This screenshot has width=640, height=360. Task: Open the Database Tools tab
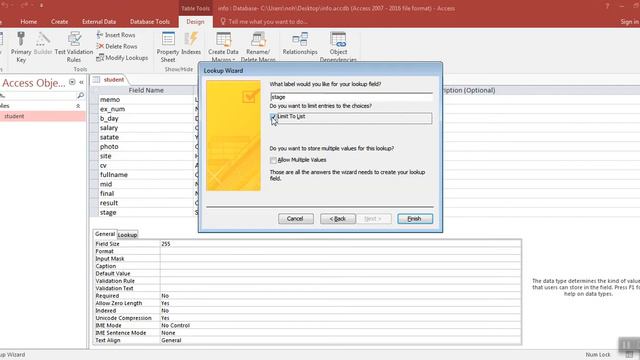(149, 22)
